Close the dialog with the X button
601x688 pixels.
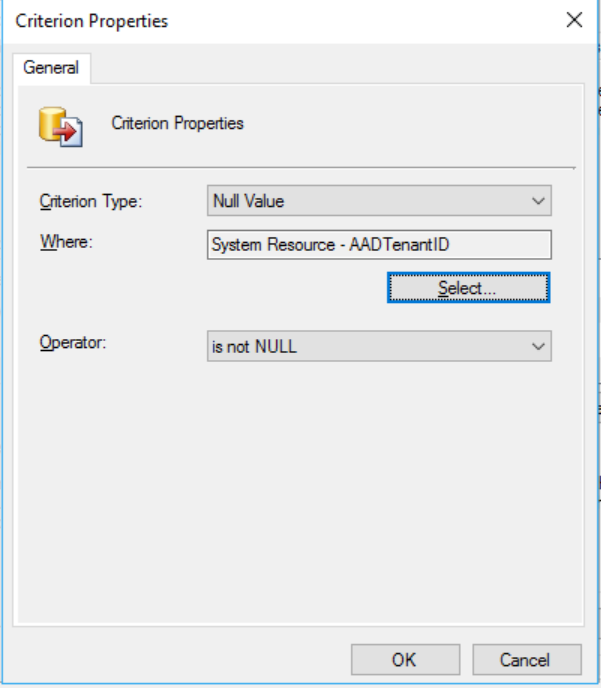tap(574, 20)
